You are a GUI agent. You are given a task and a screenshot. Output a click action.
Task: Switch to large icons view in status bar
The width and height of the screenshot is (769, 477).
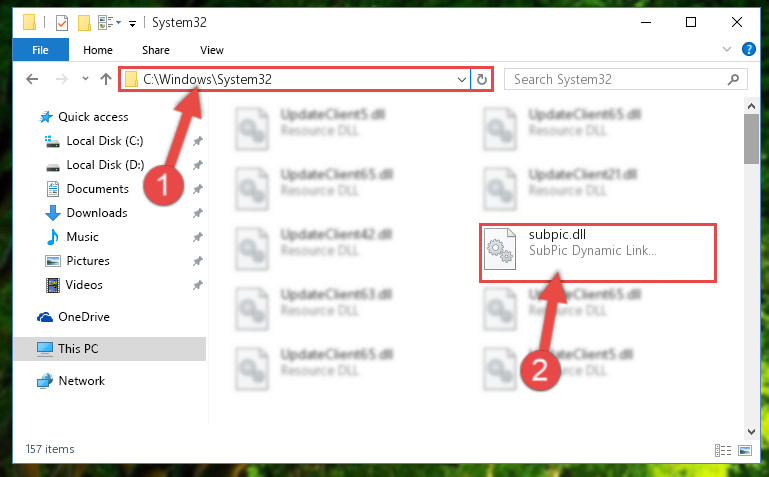[744, 450]
